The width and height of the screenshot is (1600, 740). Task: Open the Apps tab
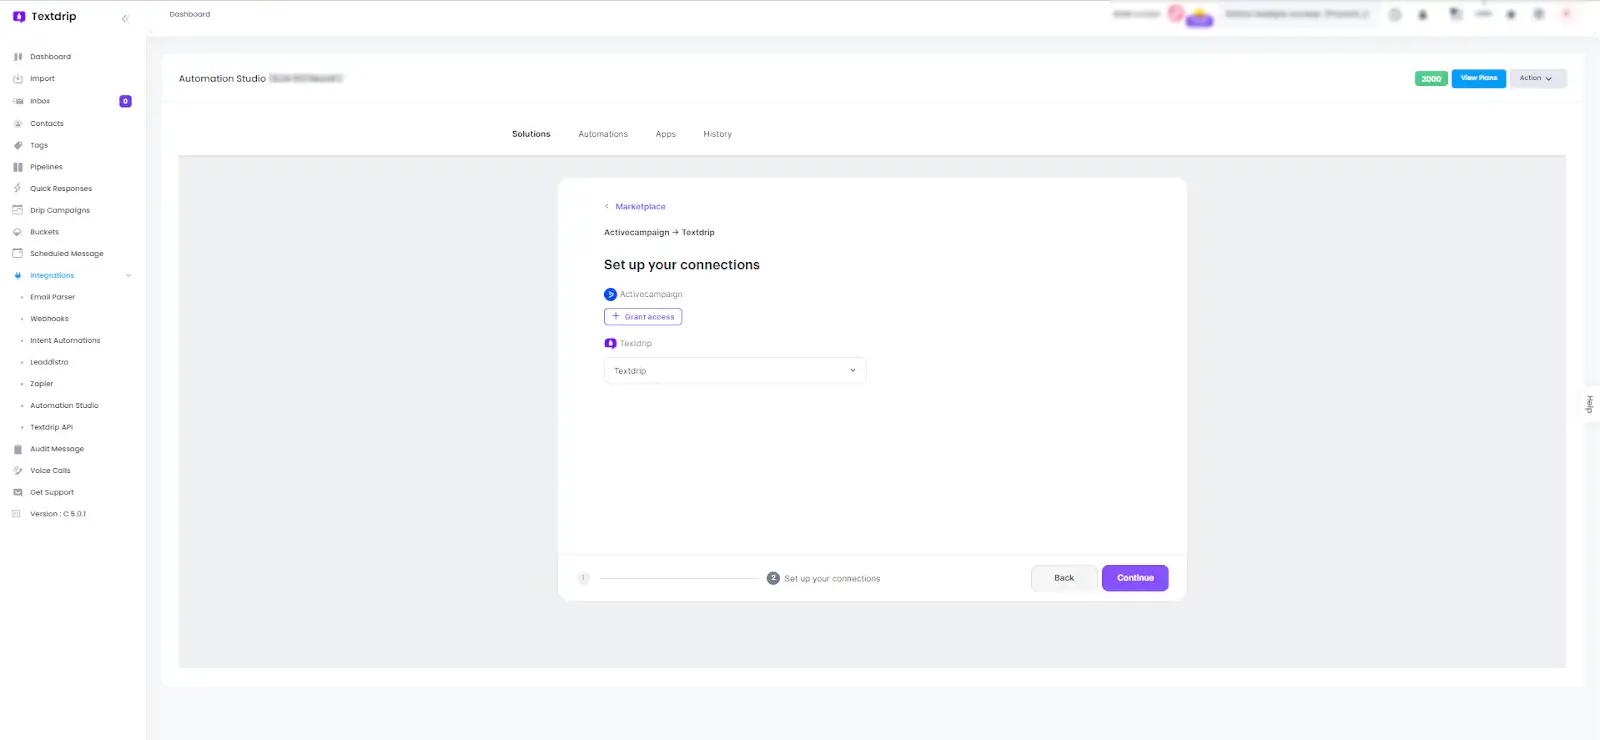pyautogui.click(x=666, y=134)
